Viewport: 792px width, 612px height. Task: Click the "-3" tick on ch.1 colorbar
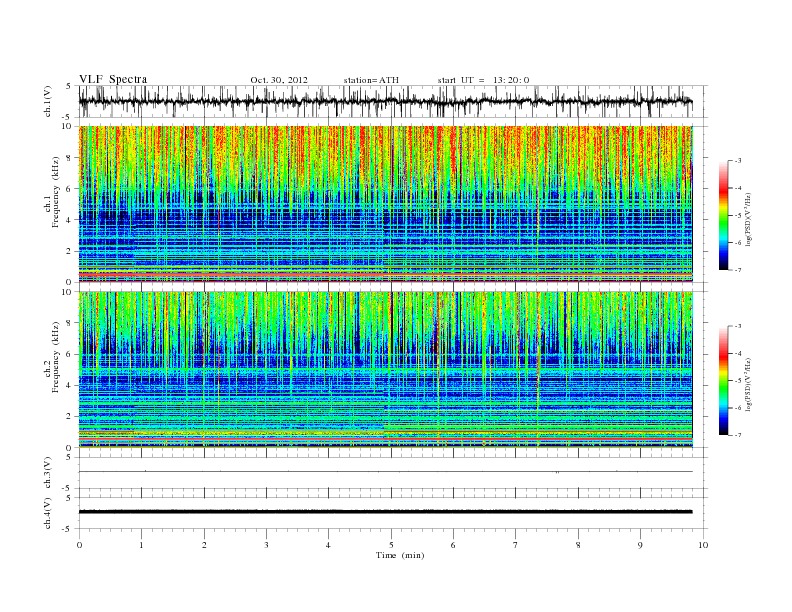738,161
